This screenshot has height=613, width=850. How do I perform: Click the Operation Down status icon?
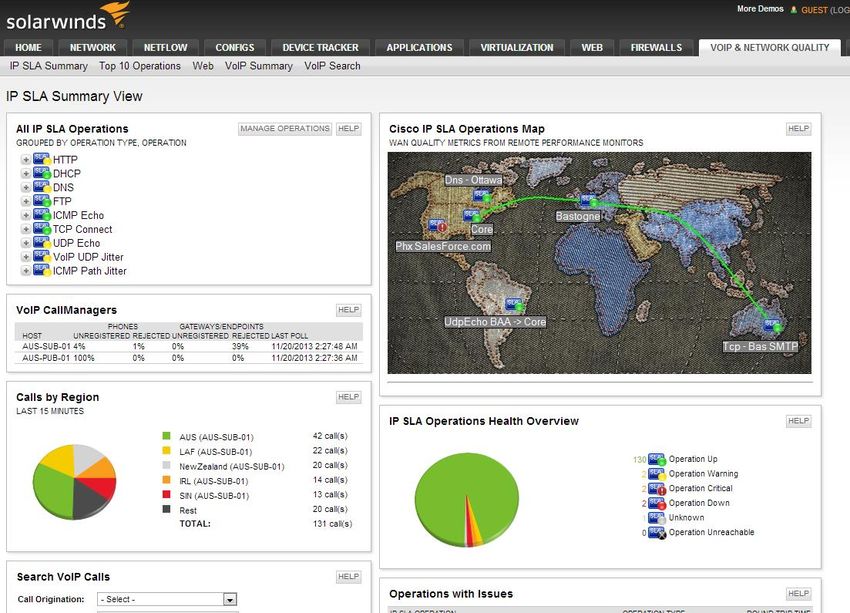point(657,503)
